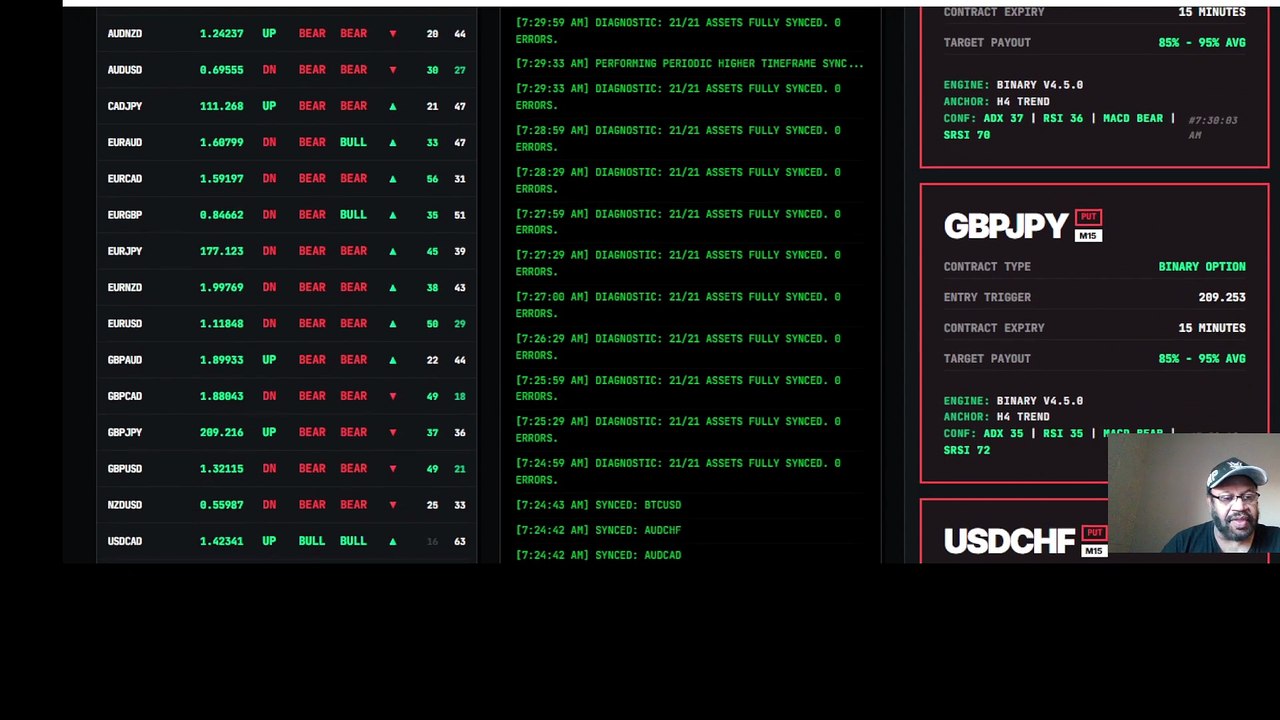The height and width of the screenshot is (720, 1280).
Task: Click the down arrow in the NZDUSD row
Action: [x=392, y=505]
